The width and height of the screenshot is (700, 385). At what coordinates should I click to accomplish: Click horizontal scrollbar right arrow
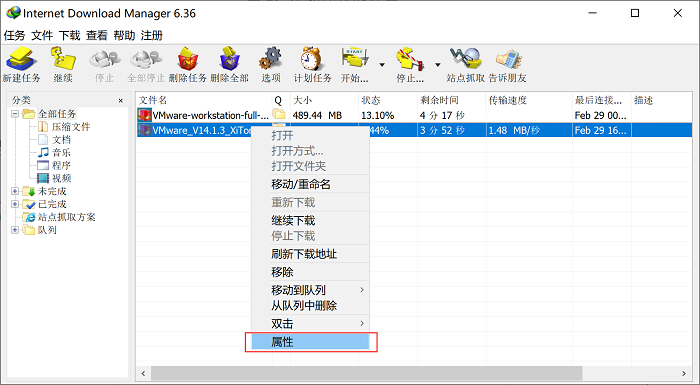684,373
